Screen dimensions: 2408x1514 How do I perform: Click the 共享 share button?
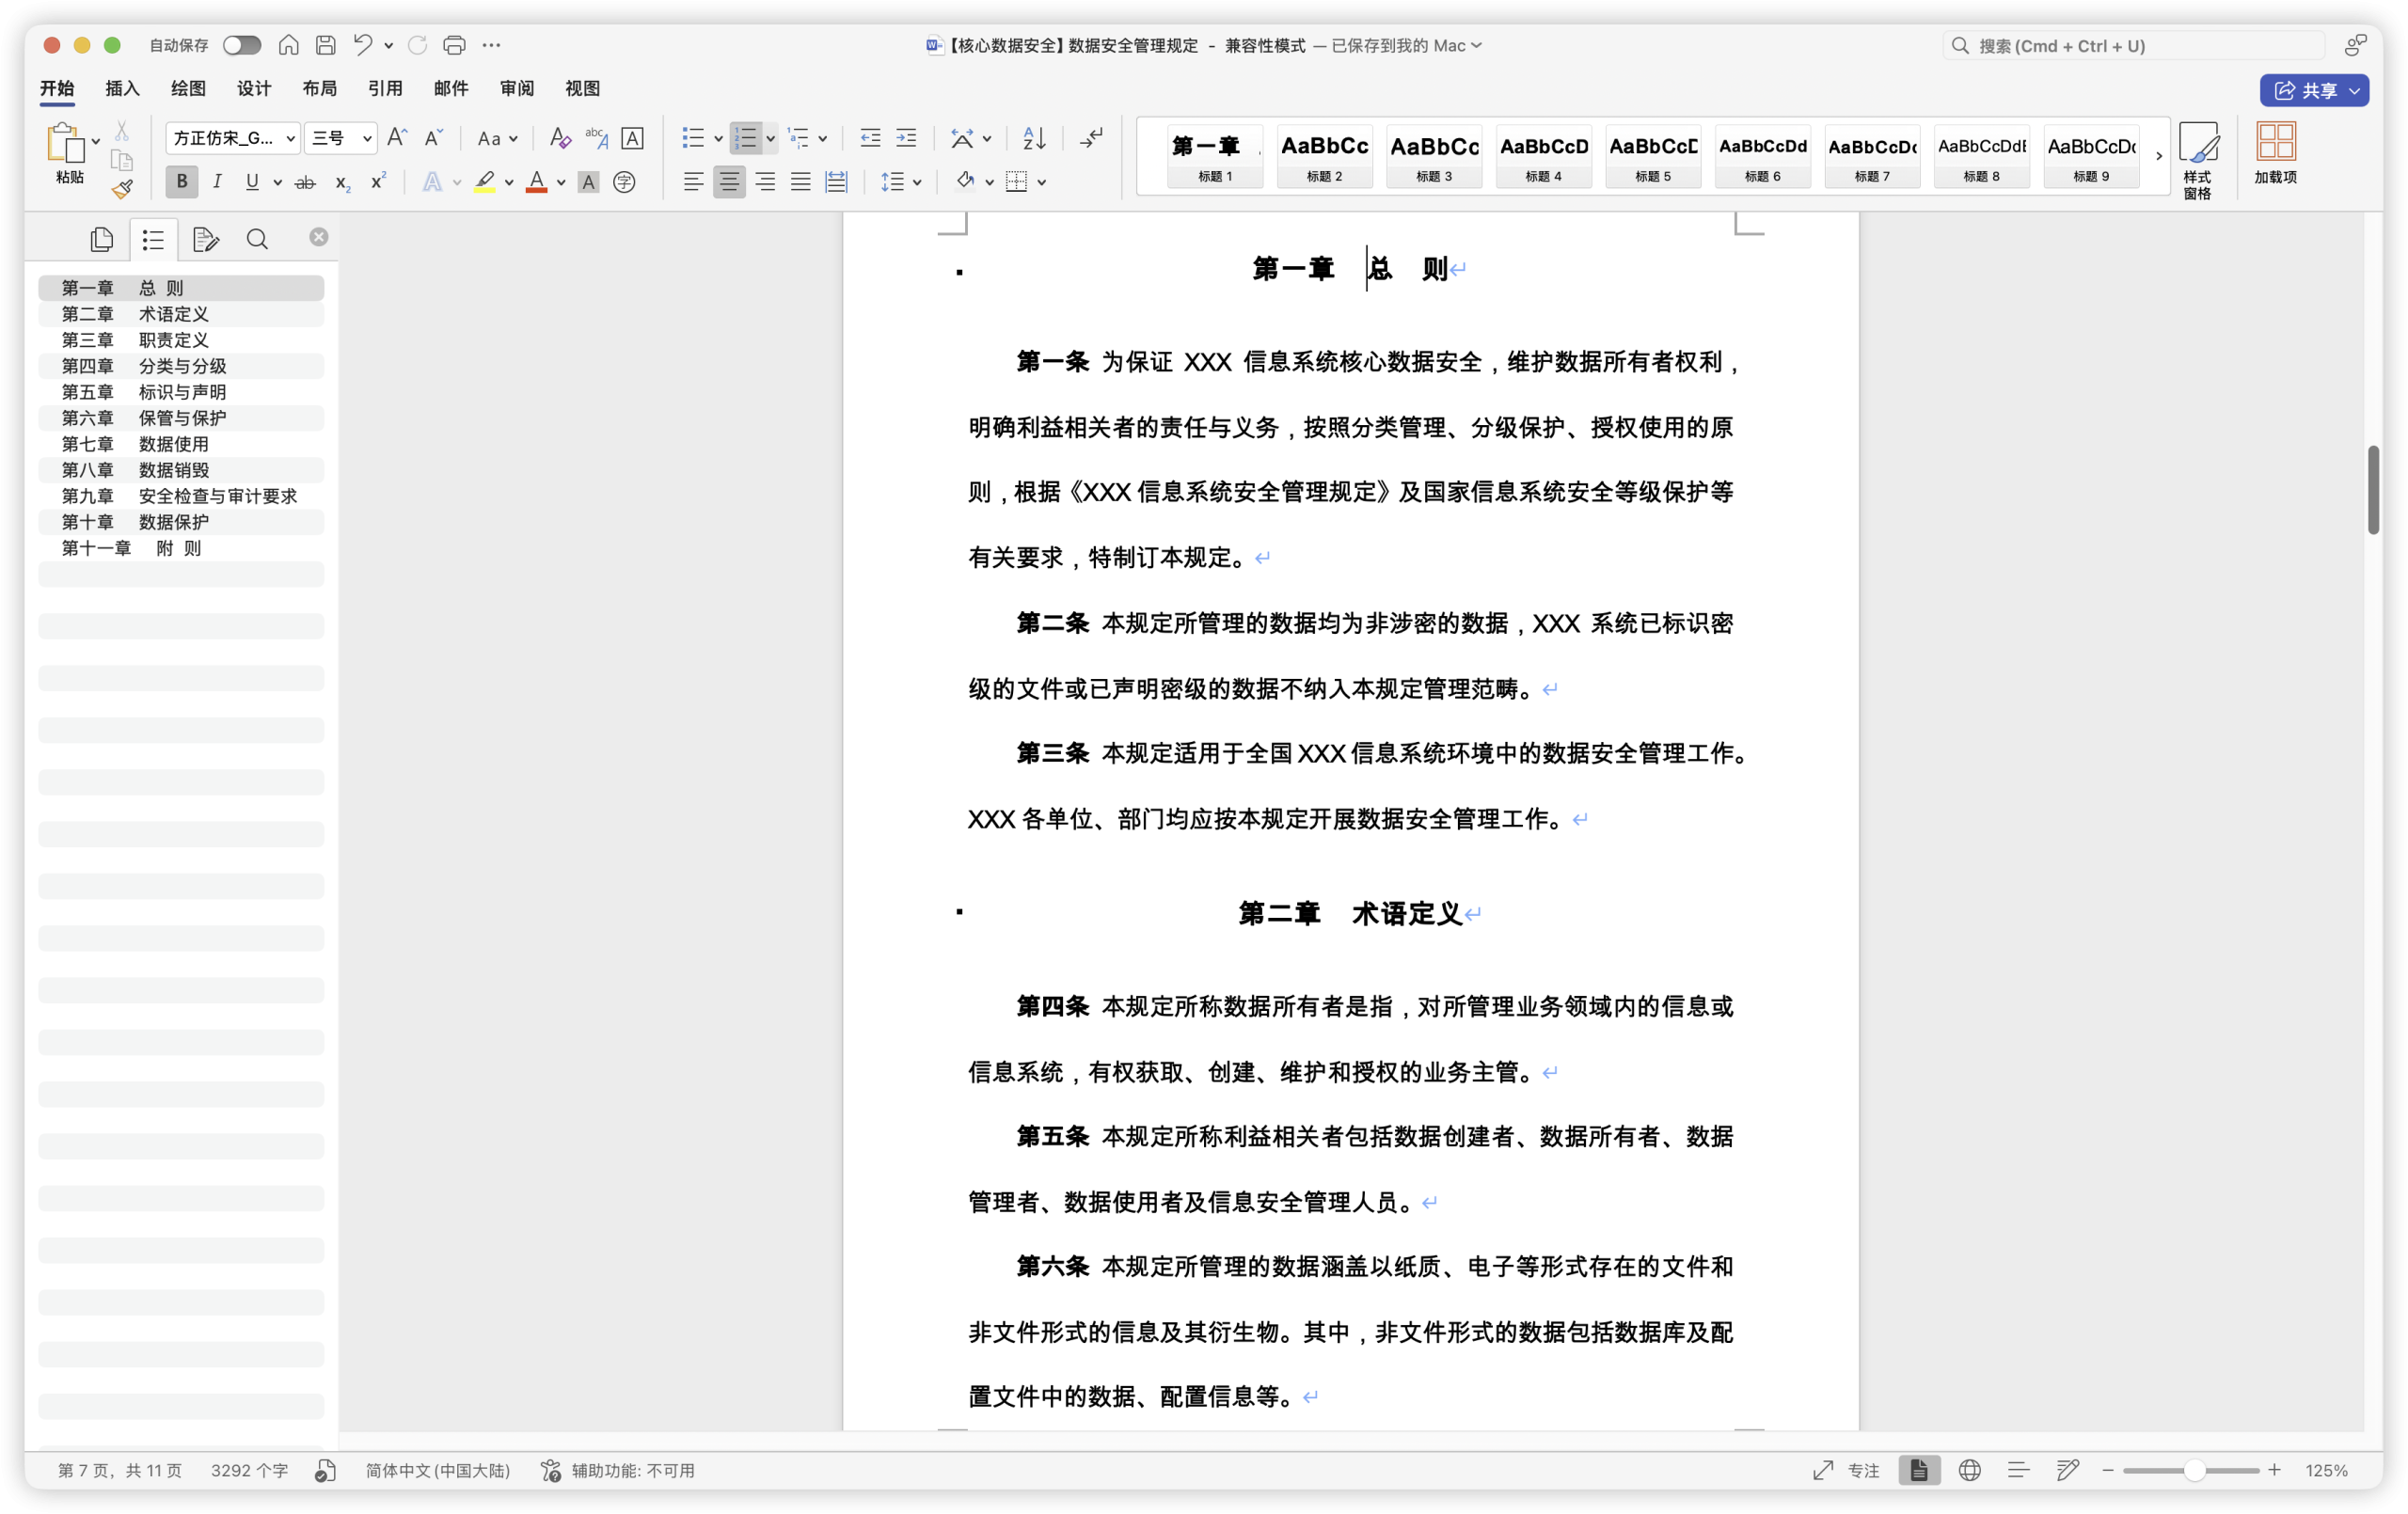click(2315, 90)
